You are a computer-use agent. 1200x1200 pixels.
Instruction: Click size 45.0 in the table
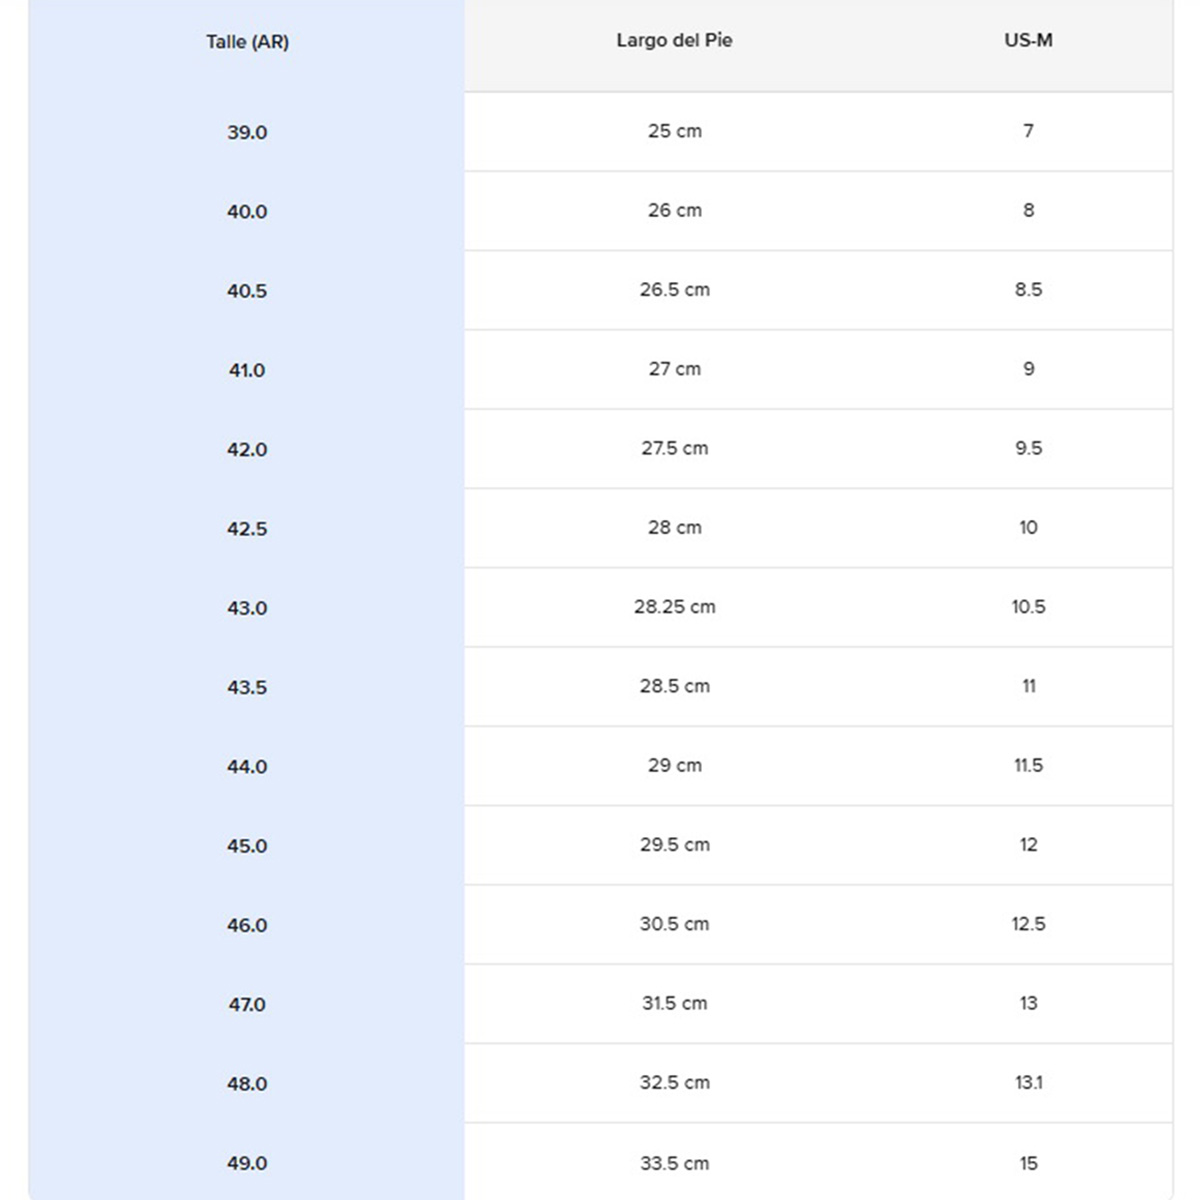247,846
